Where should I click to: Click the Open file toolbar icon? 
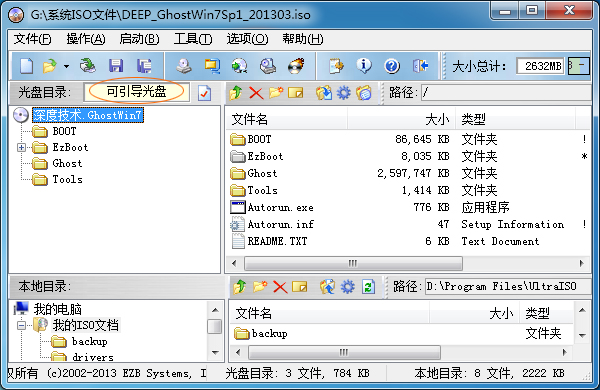click(x=50, y=66)
